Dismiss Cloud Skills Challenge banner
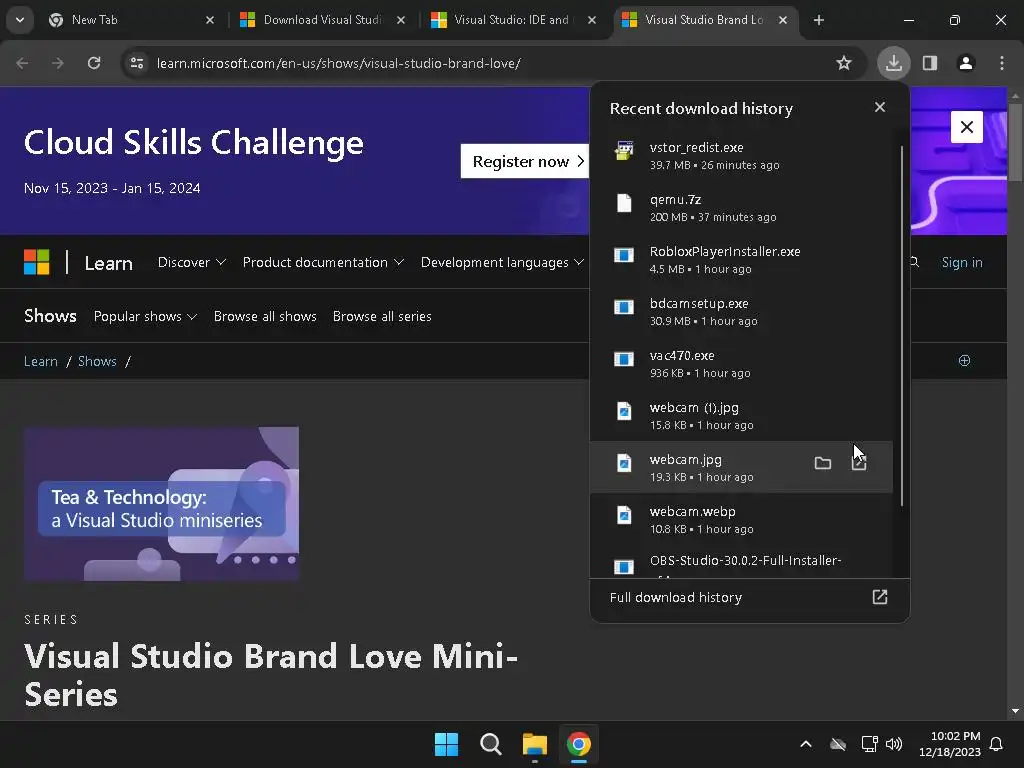The image size is (1024, 768). (x=967, y=127)
